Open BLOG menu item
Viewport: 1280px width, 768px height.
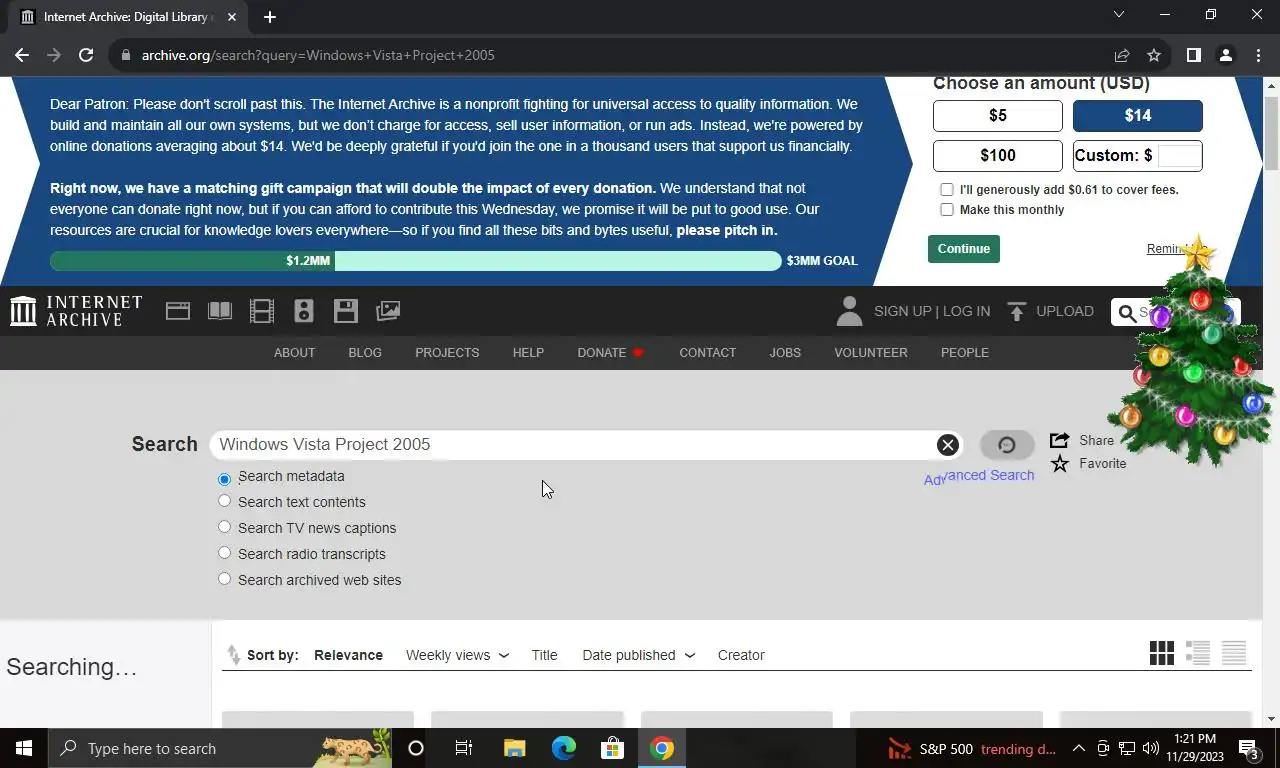(x=365, y=353)
